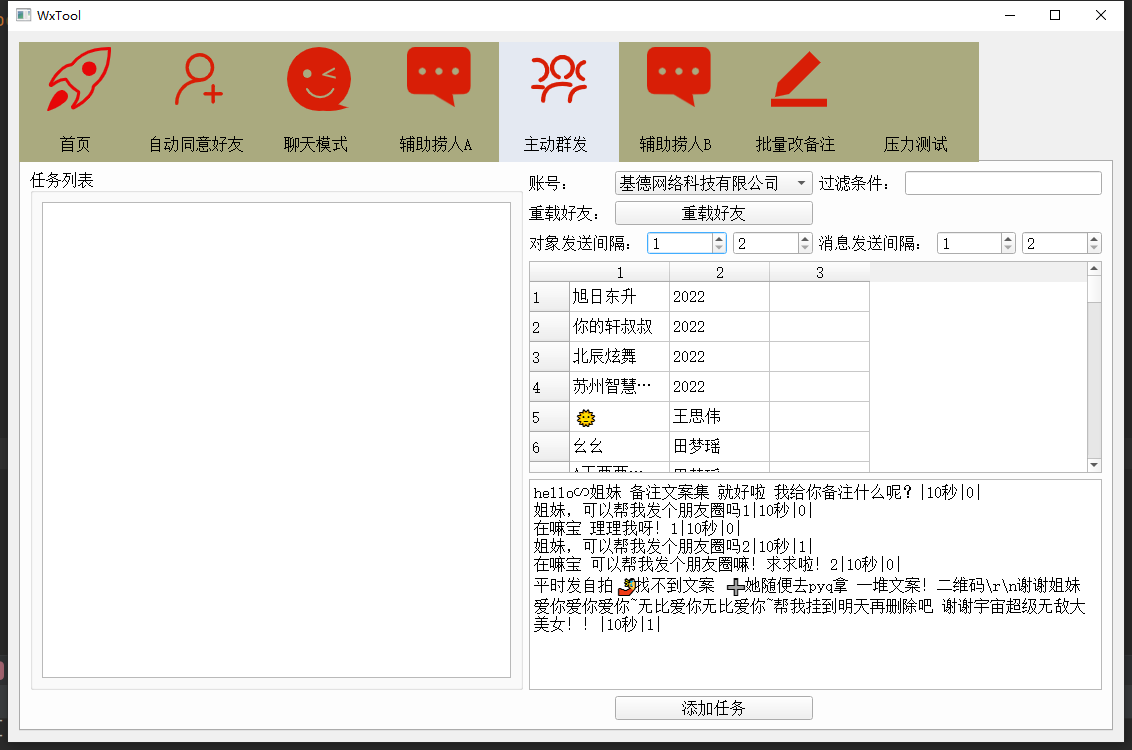
Task: Decrease second 对象发送间隔 value with down arrow
Action: (805, 248)
